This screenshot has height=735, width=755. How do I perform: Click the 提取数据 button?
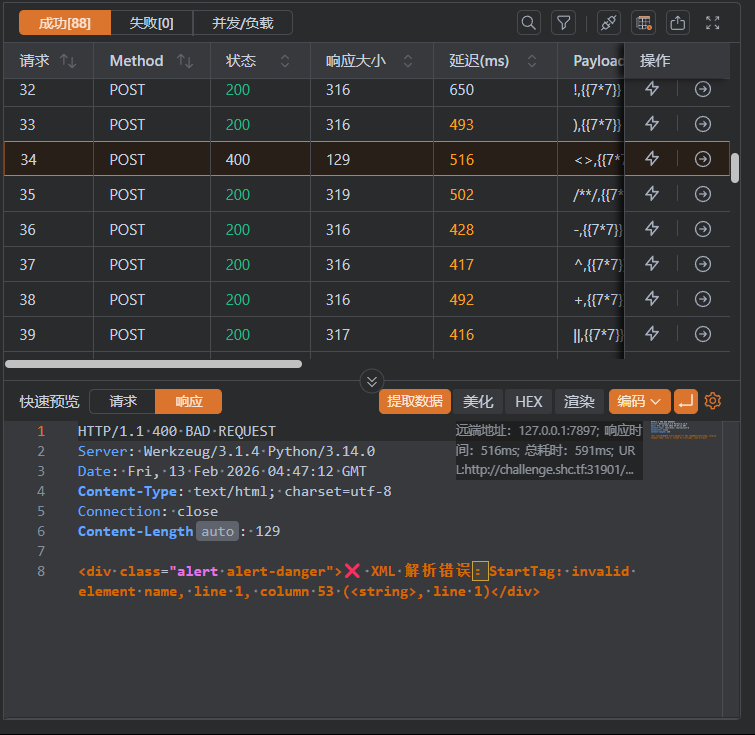pyautogui.click(x=414, y=401)
